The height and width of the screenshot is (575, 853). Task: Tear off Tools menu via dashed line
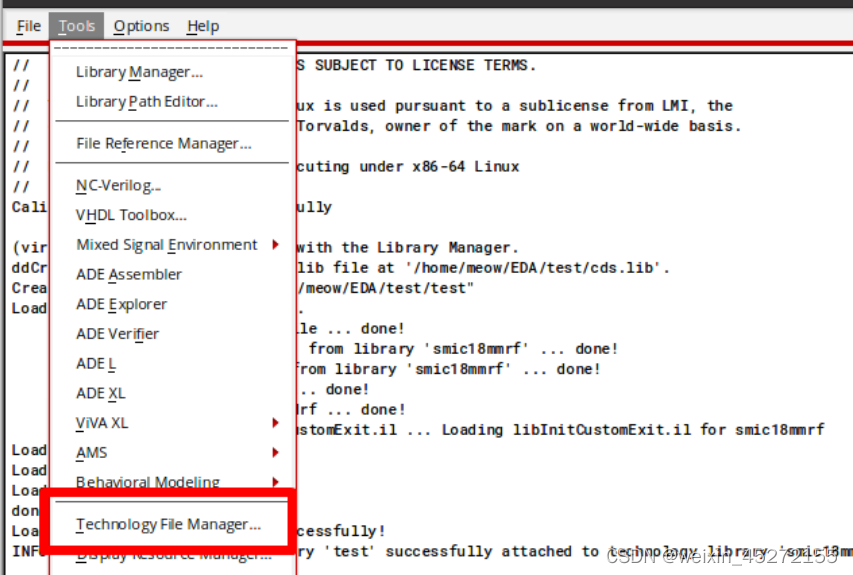170,47
